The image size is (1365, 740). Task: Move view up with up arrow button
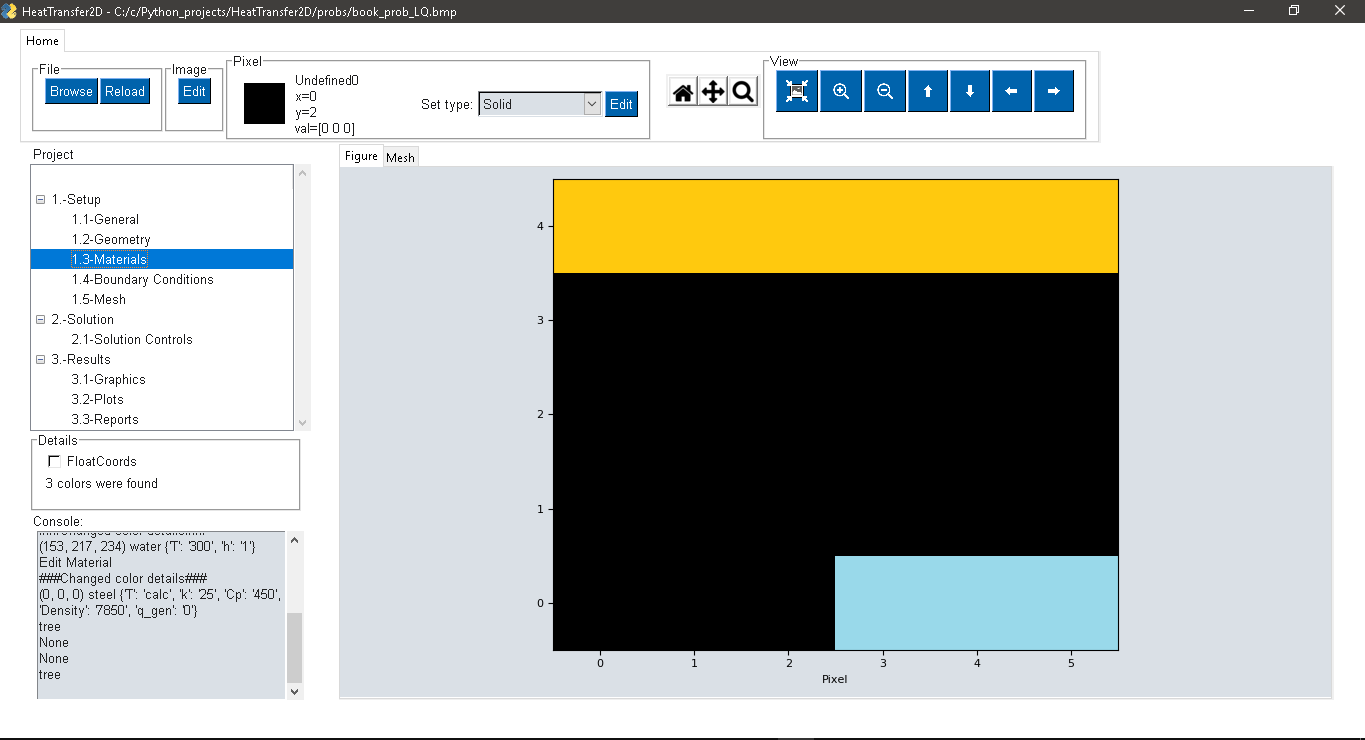[x=928, y=91]
